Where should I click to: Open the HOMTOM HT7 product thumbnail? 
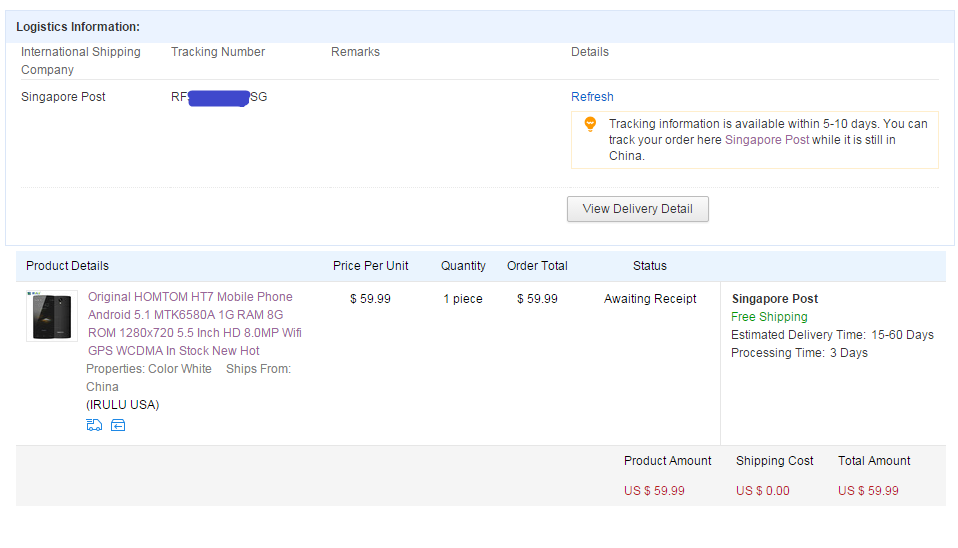pyautogui.click(x=52, y=316)
